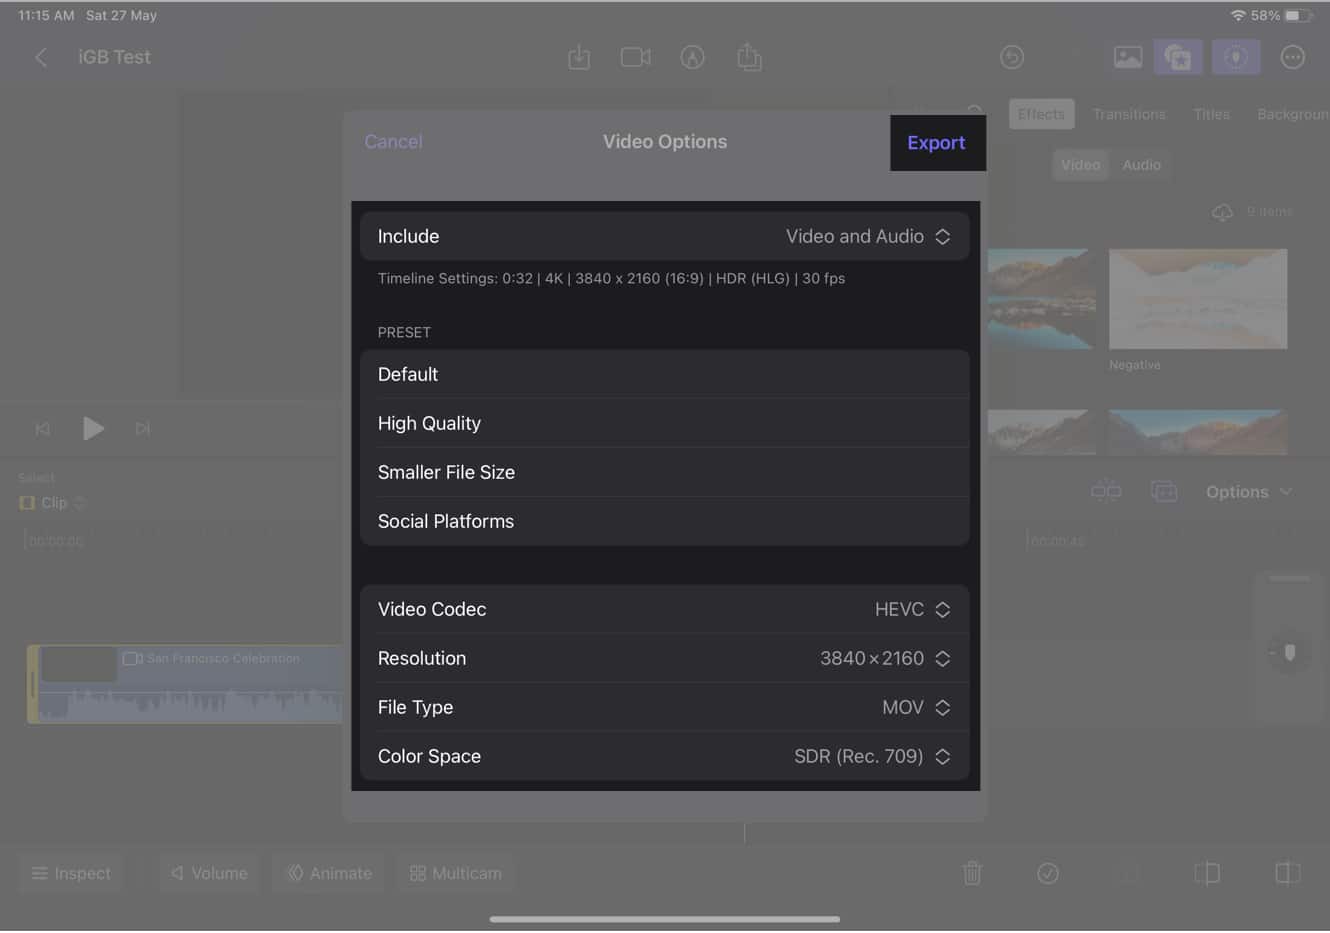This screenshot has height=933, width=1330.
Task: Open the content browser star icon
Action: point(1178,57)
